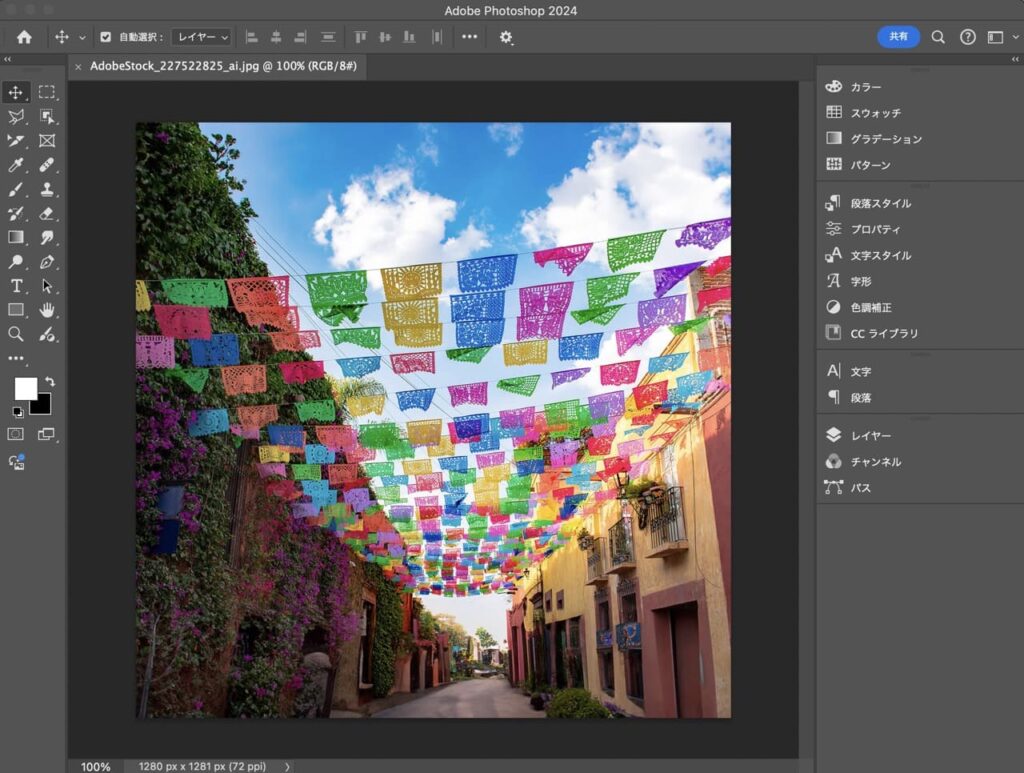Select the Eyedropper tool
1024x773 pixels.
[x=16, y=165]
